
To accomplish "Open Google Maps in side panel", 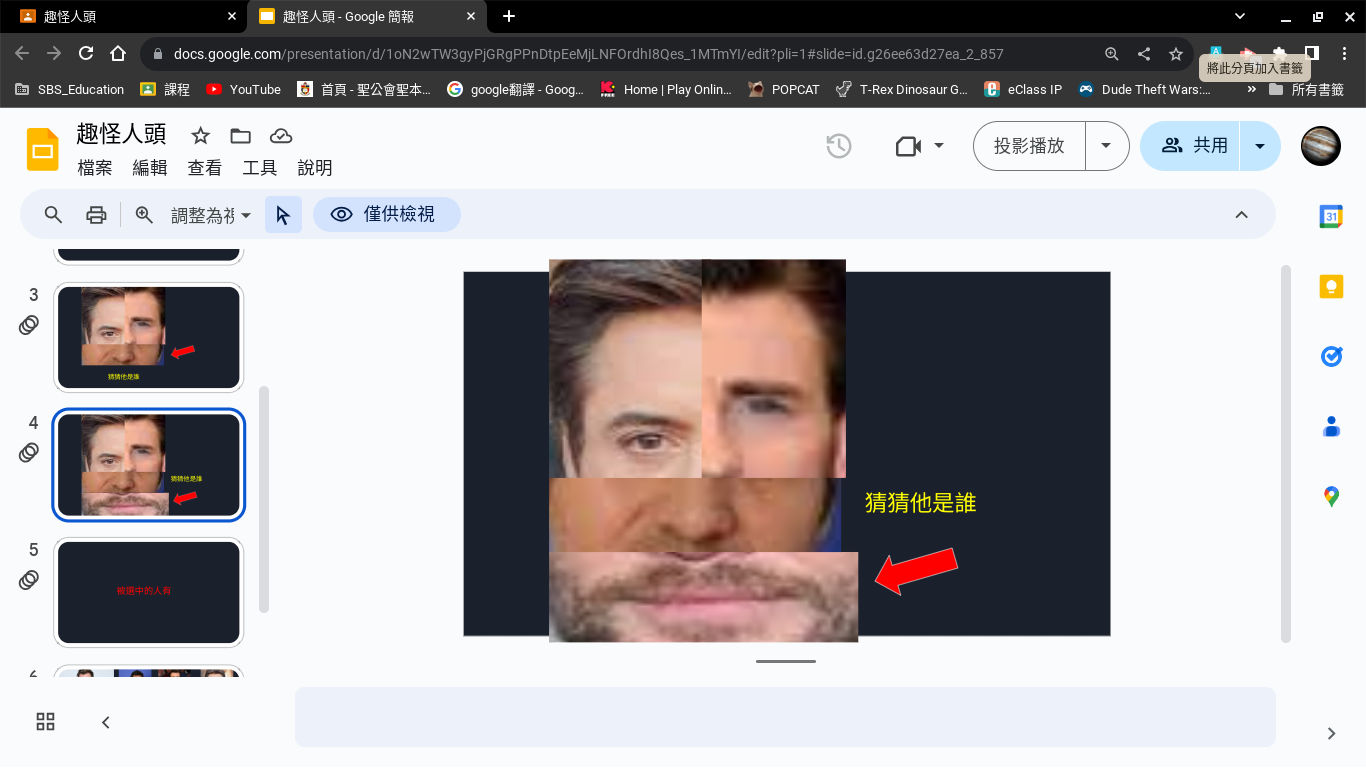I will coord(1331,496).
